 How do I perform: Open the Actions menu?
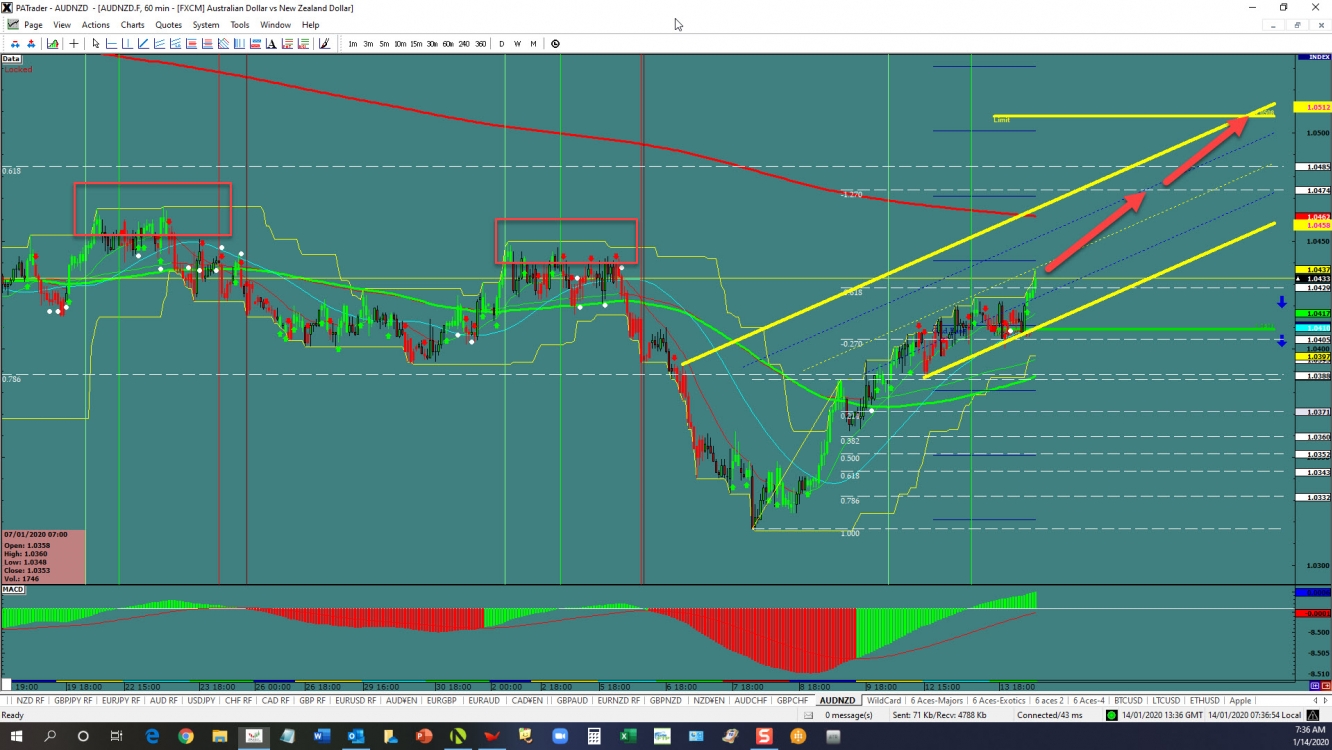click(x=96, y=25)
